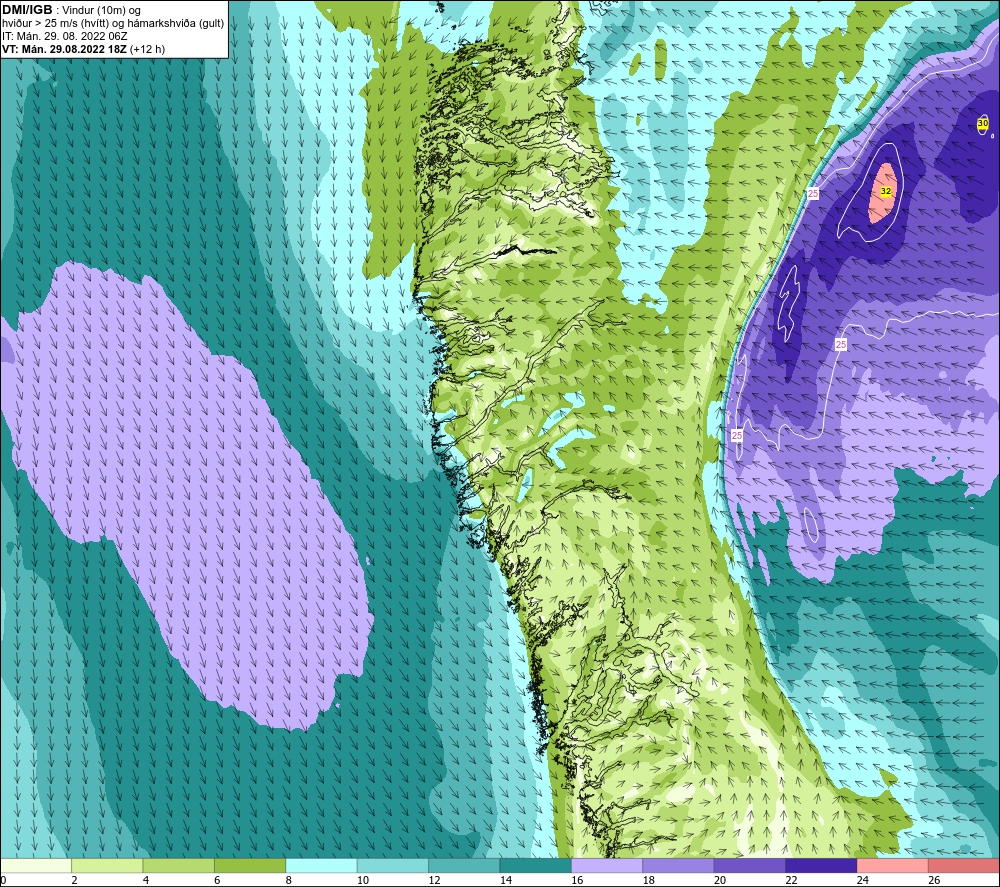Image resolution: width=1000 pixels, height=887 pixels.
Task: Pick the pink 24–26 m/s swatch
Action: [x=893, y=865]
